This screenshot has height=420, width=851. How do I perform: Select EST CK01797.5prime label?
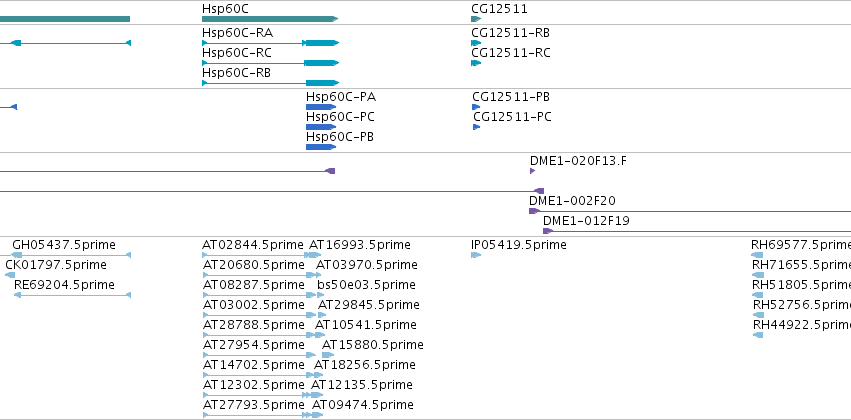[x=56, y=265]
